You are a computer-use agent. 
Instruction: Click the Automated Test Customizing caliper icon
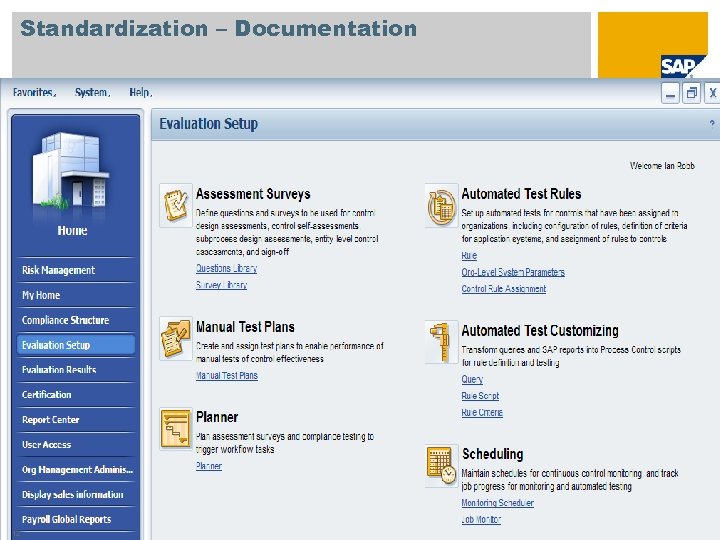tap(441, 342)
